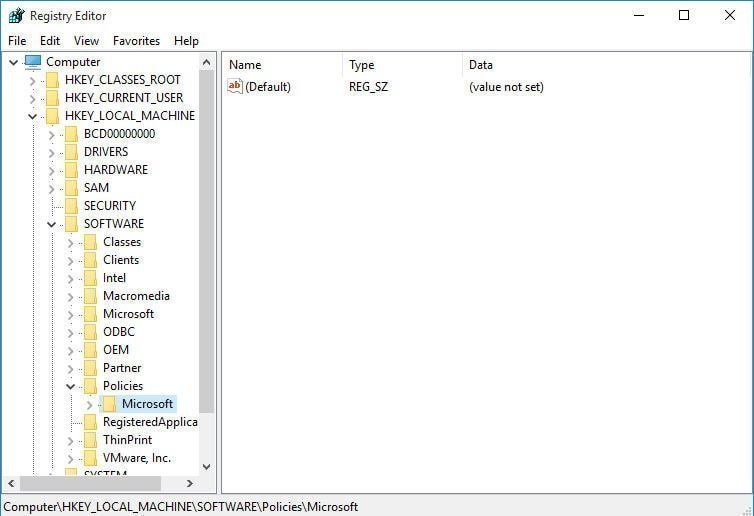
Task: Click the horizontal scroll left arrow
Action: pos(12,483)
